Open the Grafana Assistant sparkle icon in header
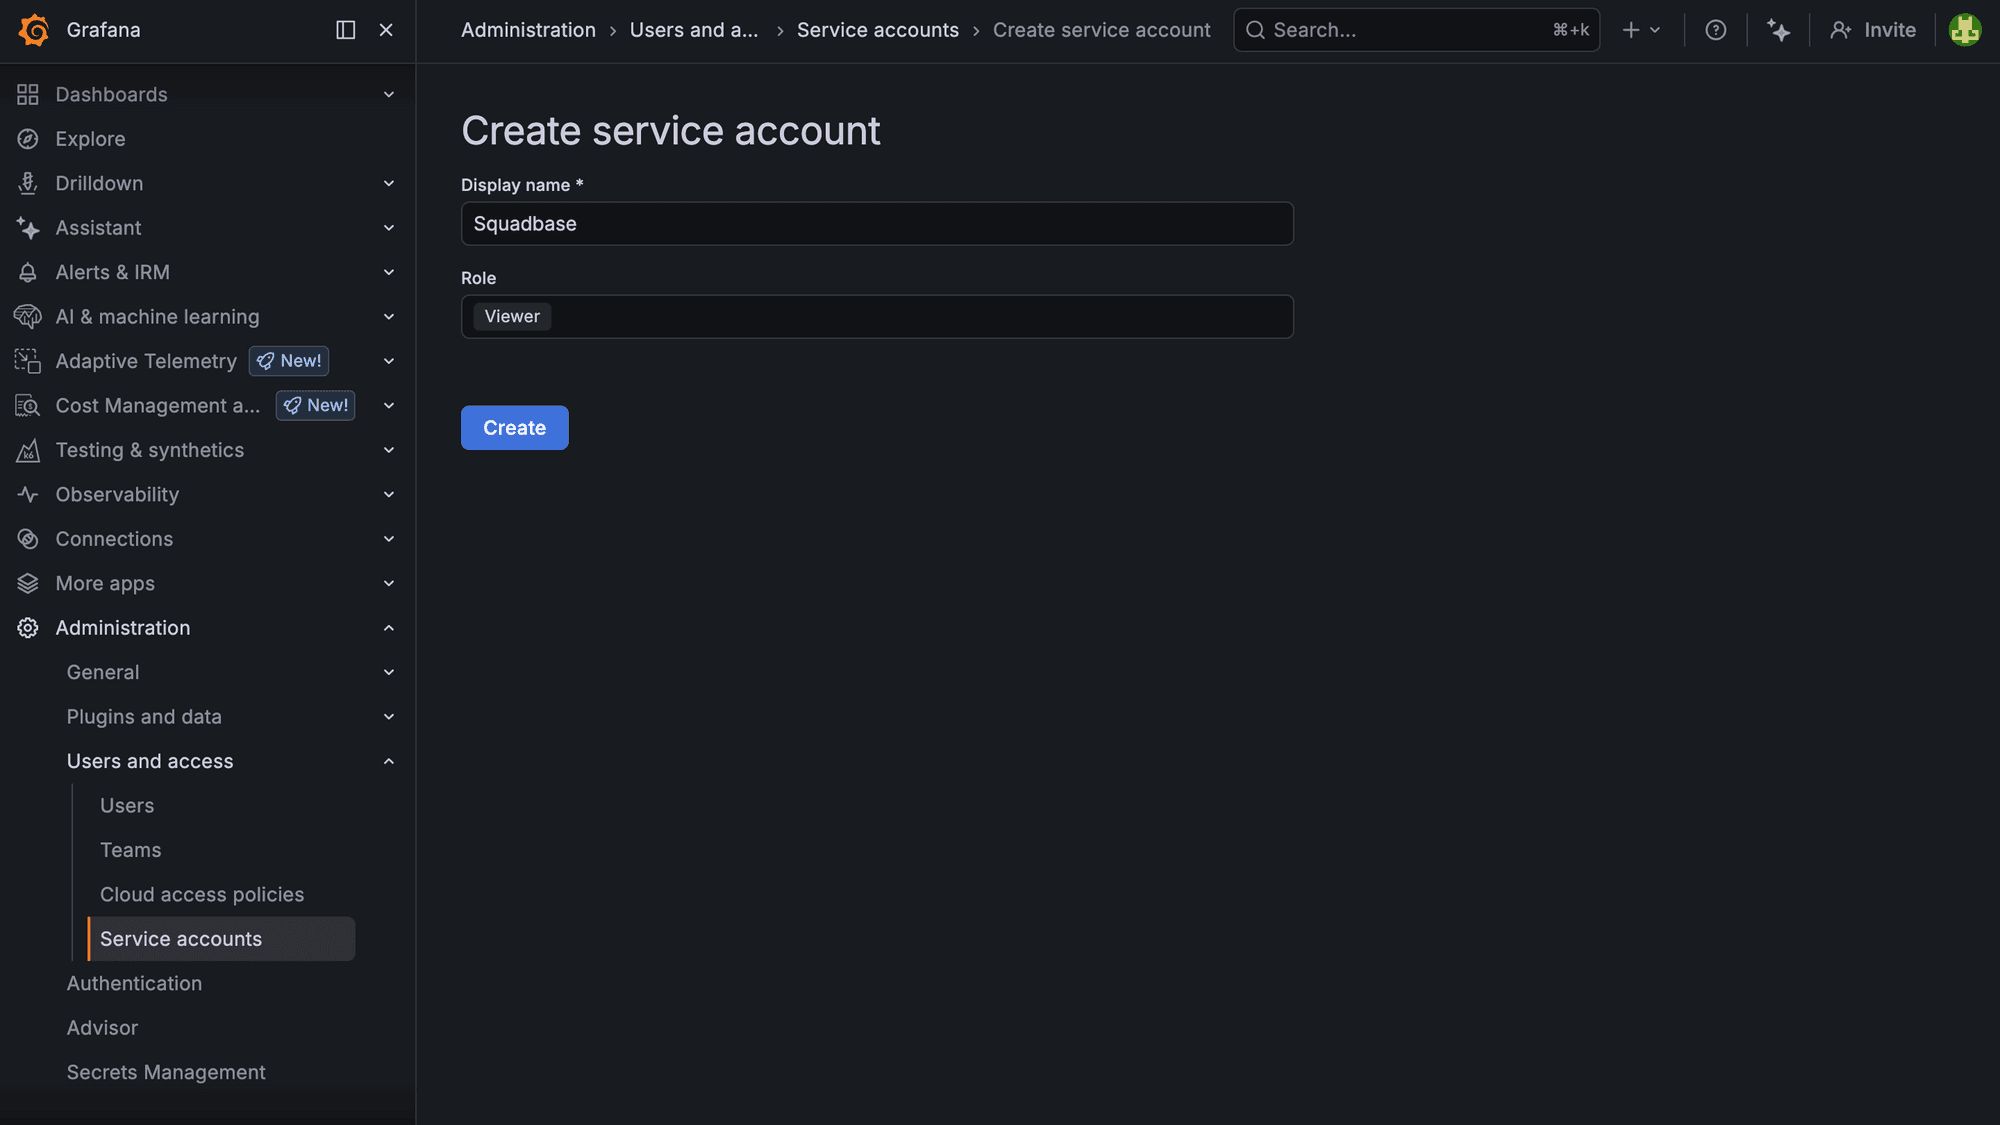 1778,30
